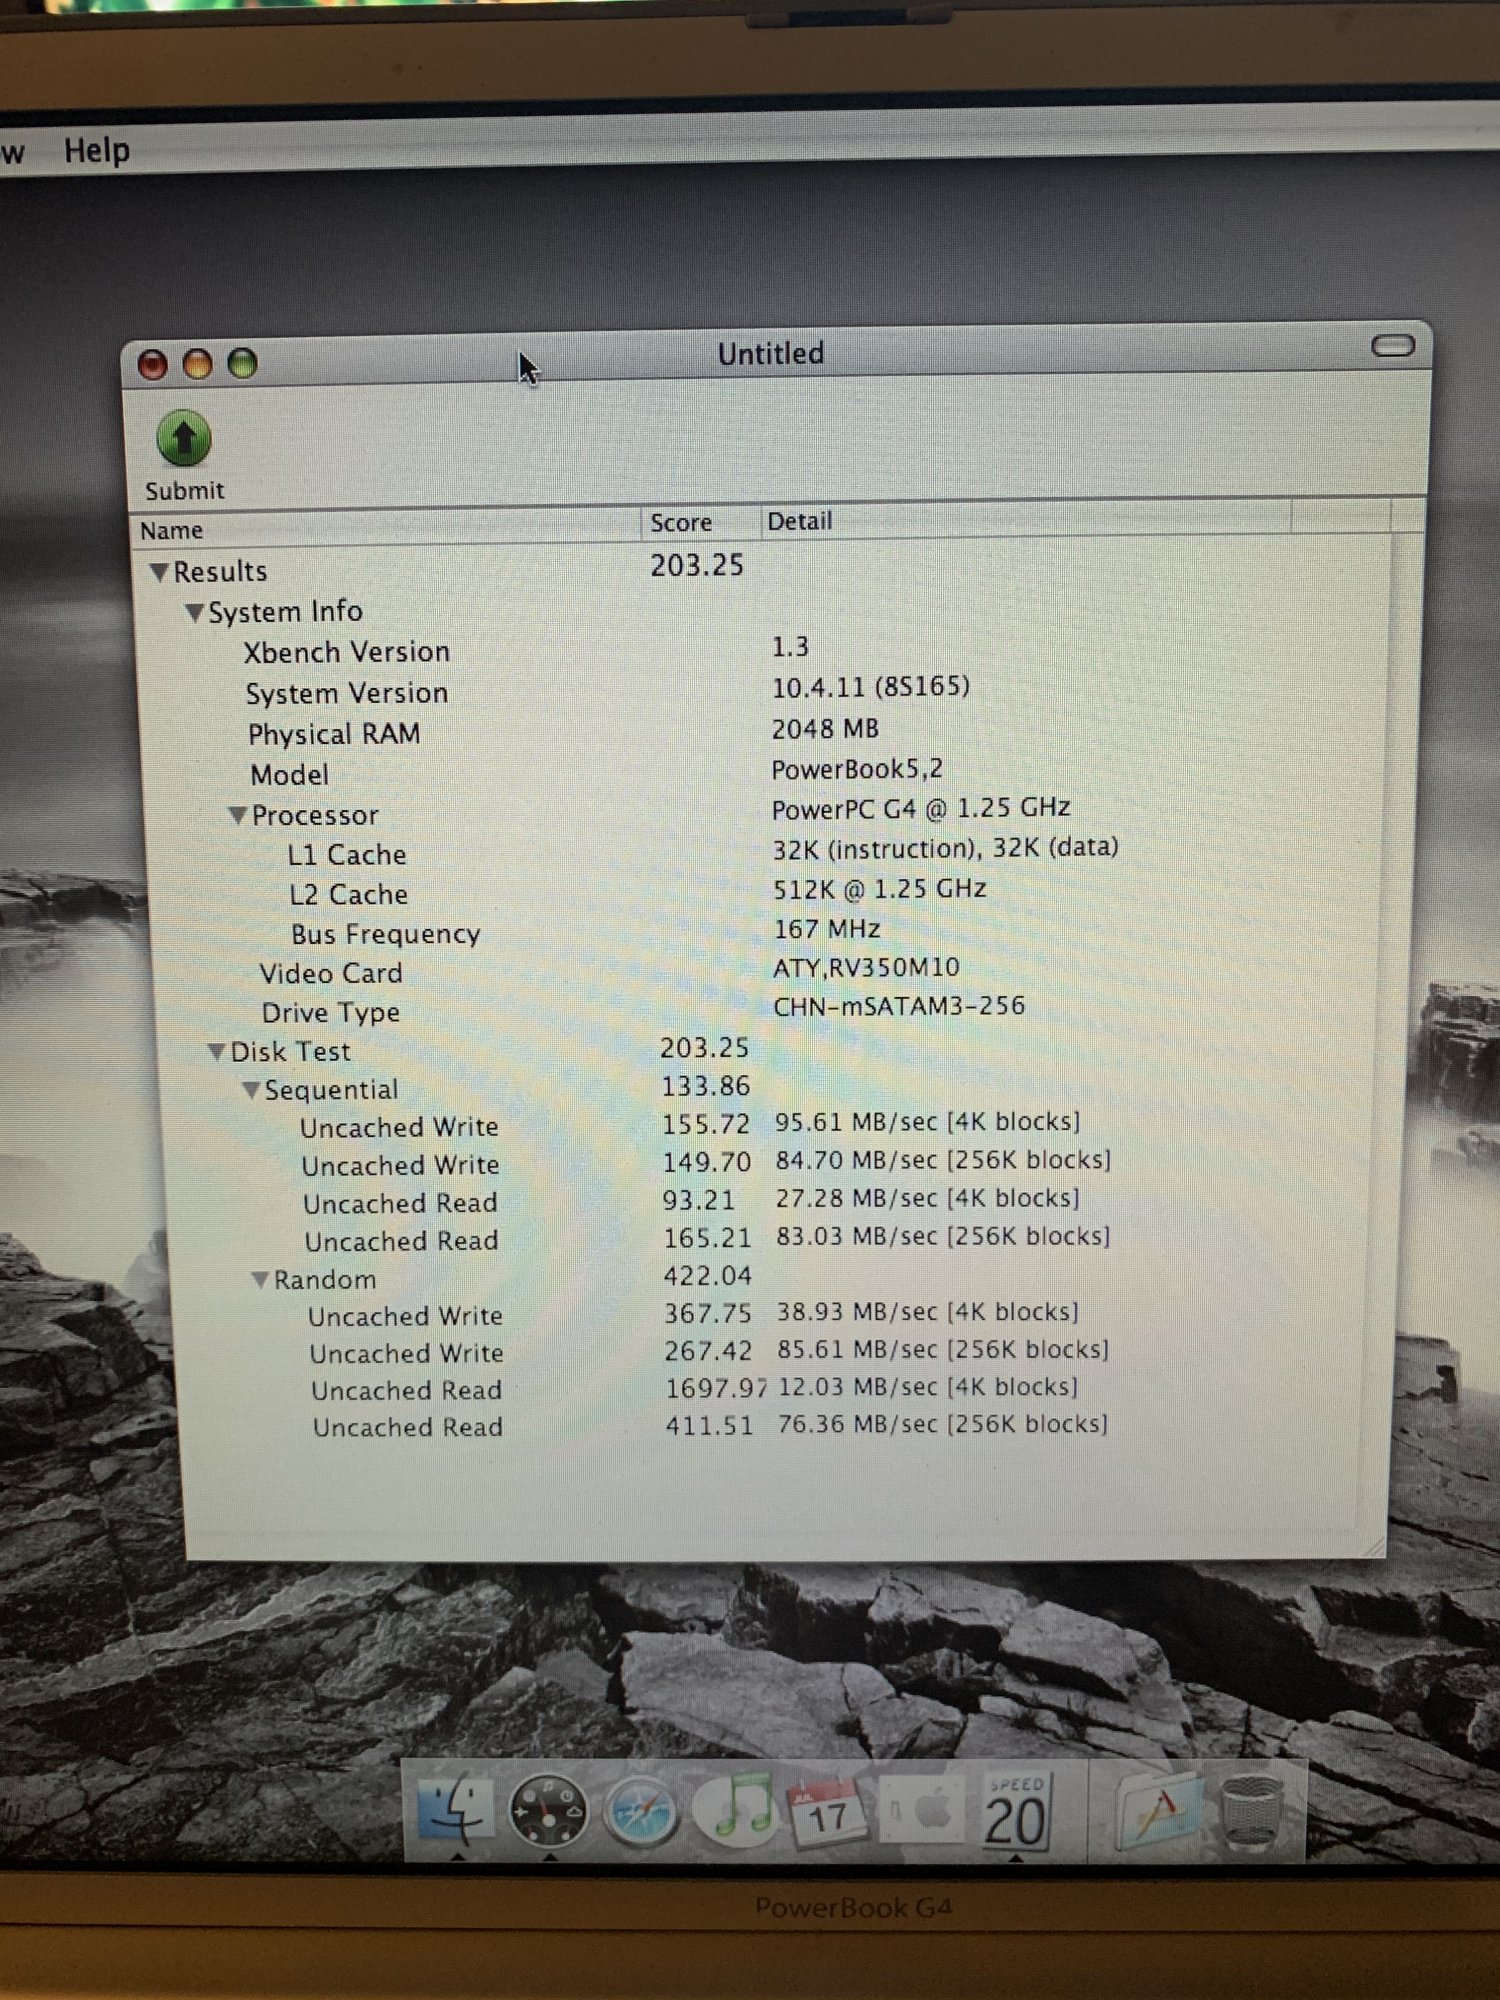Viewport: 1500px width, 2000px height.
Task: Click the green Submit arrow icon
Action: 183,438
